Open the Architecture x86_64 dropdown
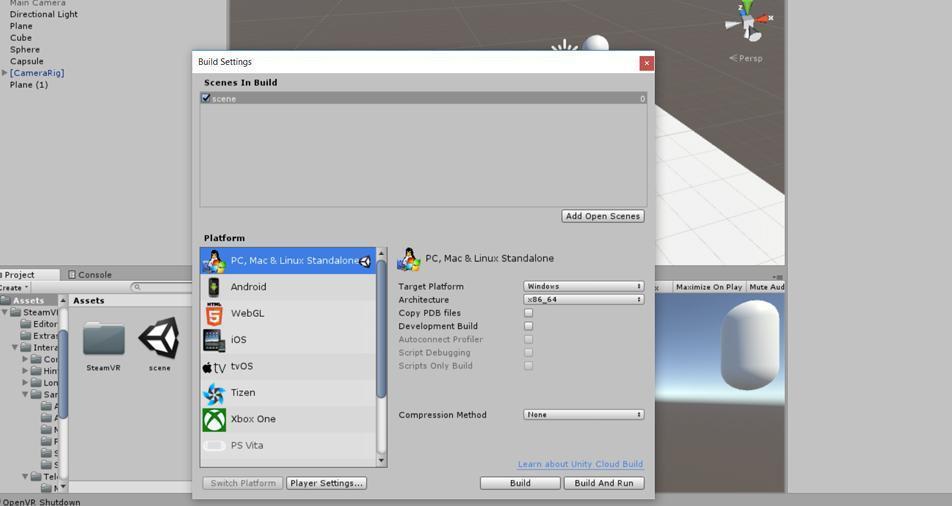Image resolution: width=952 pixels, height=506 pixels. 583,299
